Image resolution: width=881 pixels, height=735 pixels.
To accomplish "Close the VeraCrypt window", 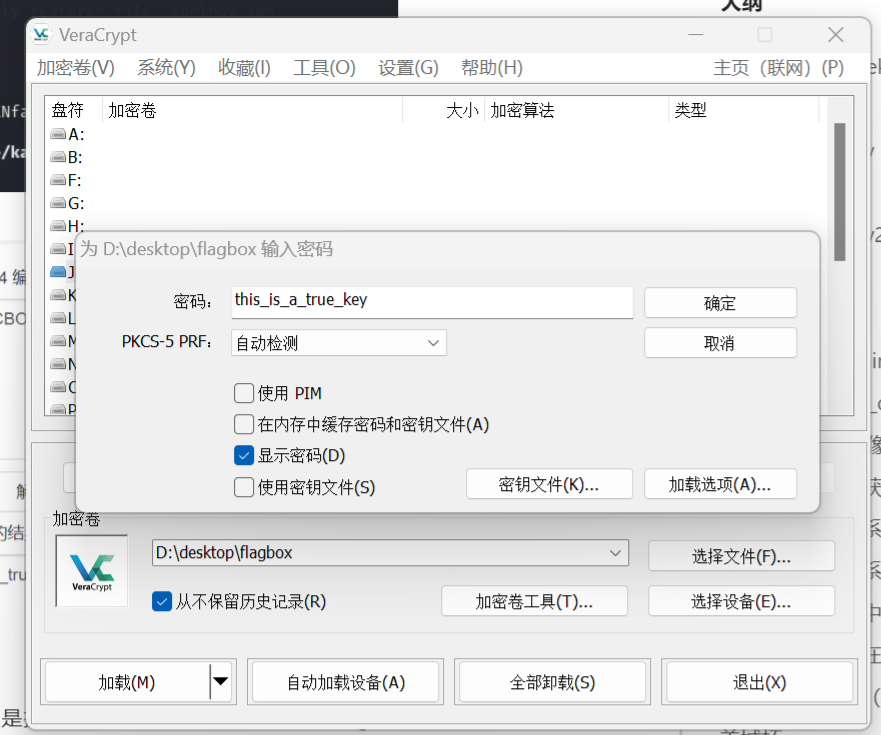I will pyautogui.click(x=836, y=35).
